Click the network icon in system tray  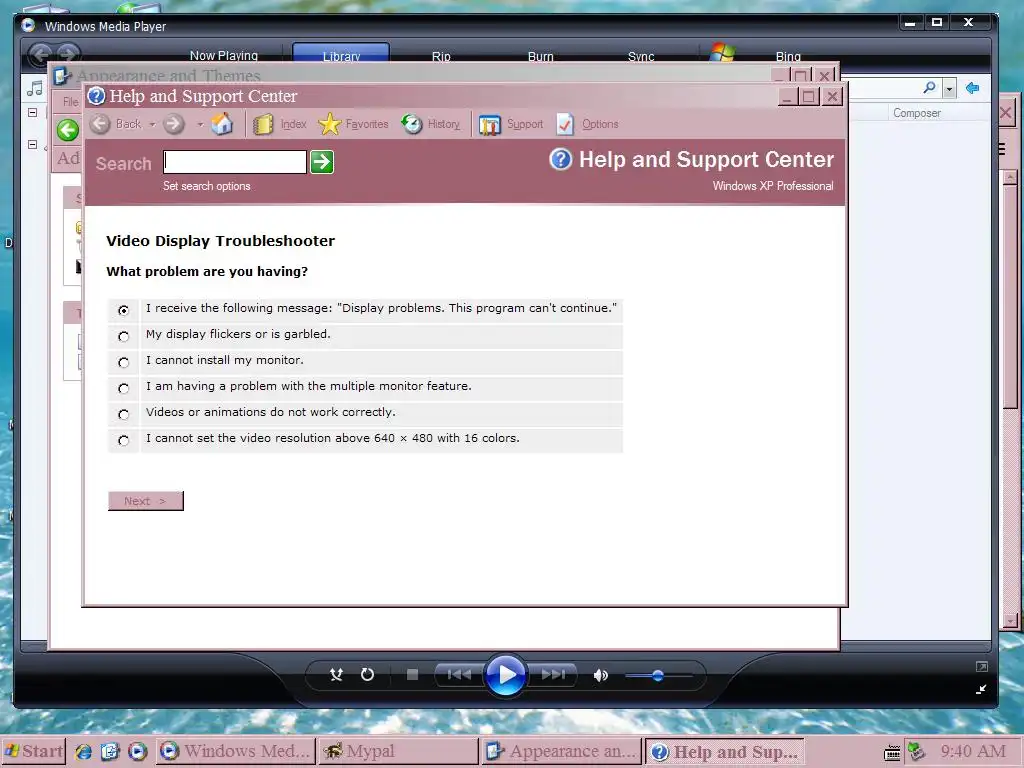[x=916, y=752]
